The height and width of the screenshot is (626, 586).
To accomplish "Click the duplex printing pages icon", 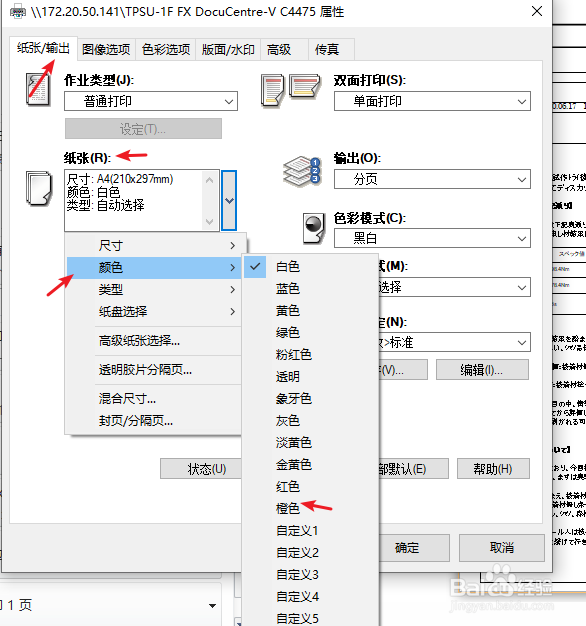I will (x=291, y=90).
